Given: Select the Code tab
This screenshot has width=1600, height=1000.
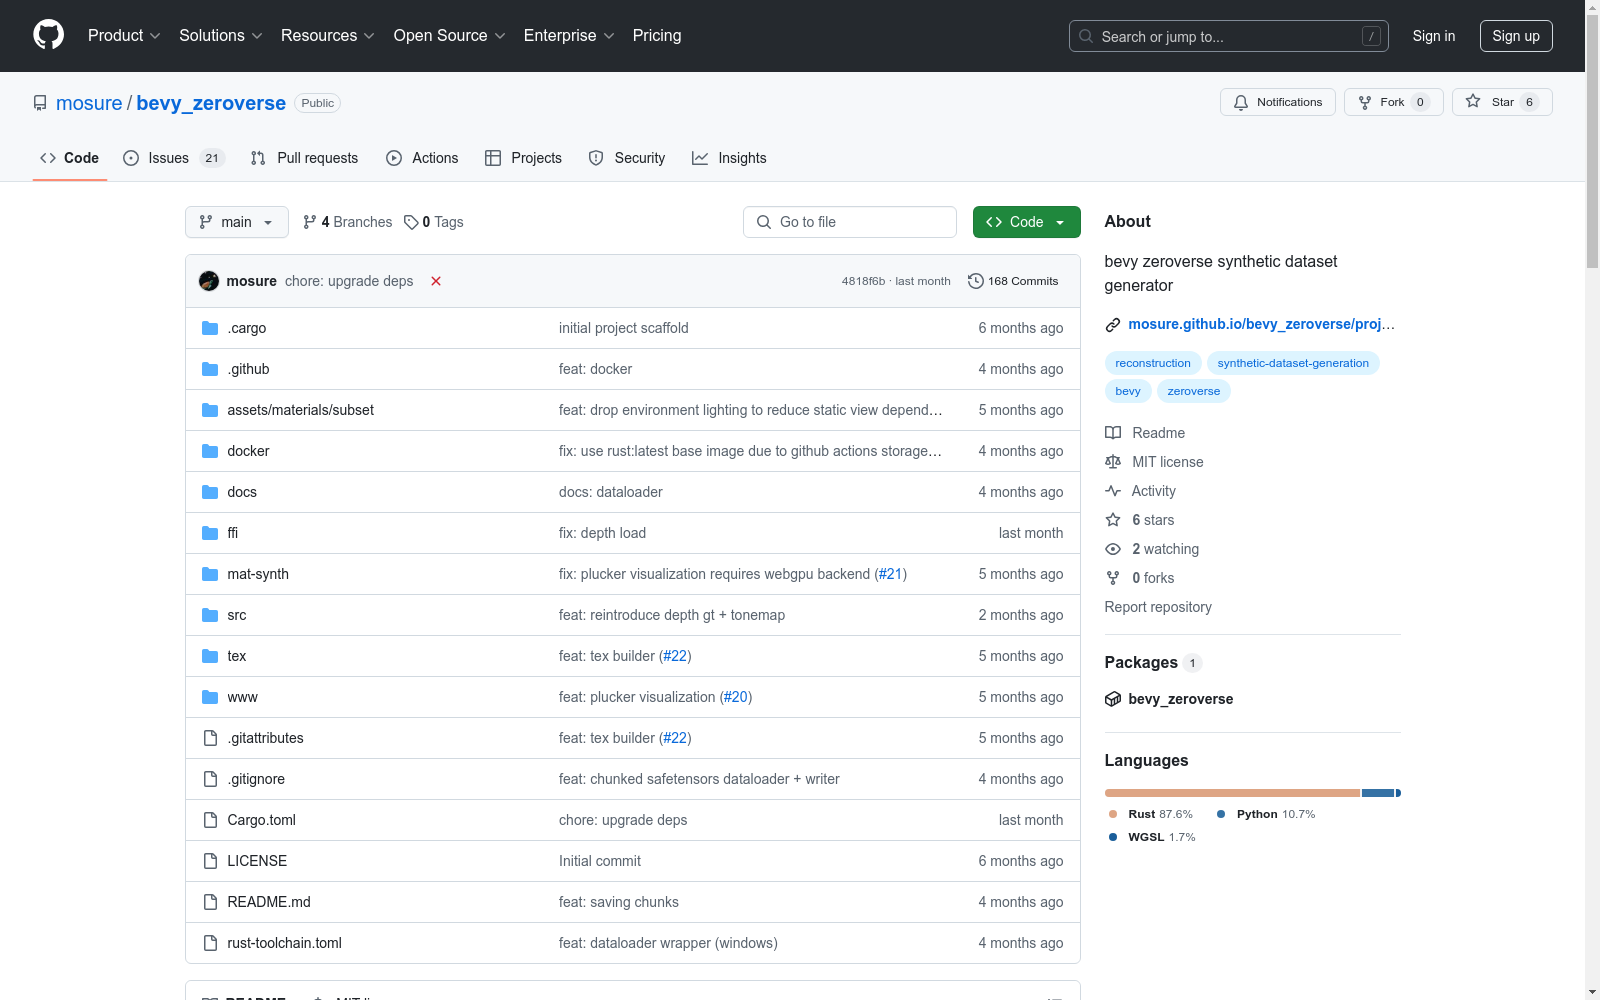Looking at the screenshot, I should 70,158.
